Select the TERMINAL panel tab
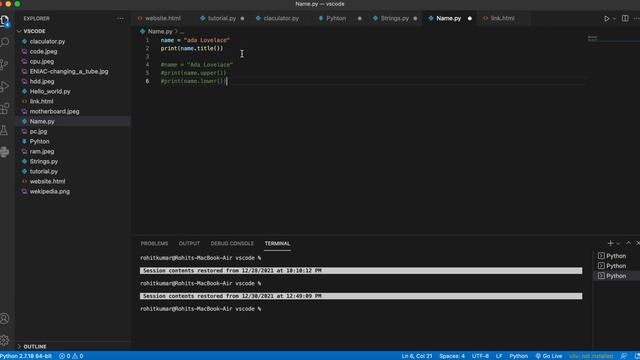Screen dimensions: 640x360 [277, 243]
